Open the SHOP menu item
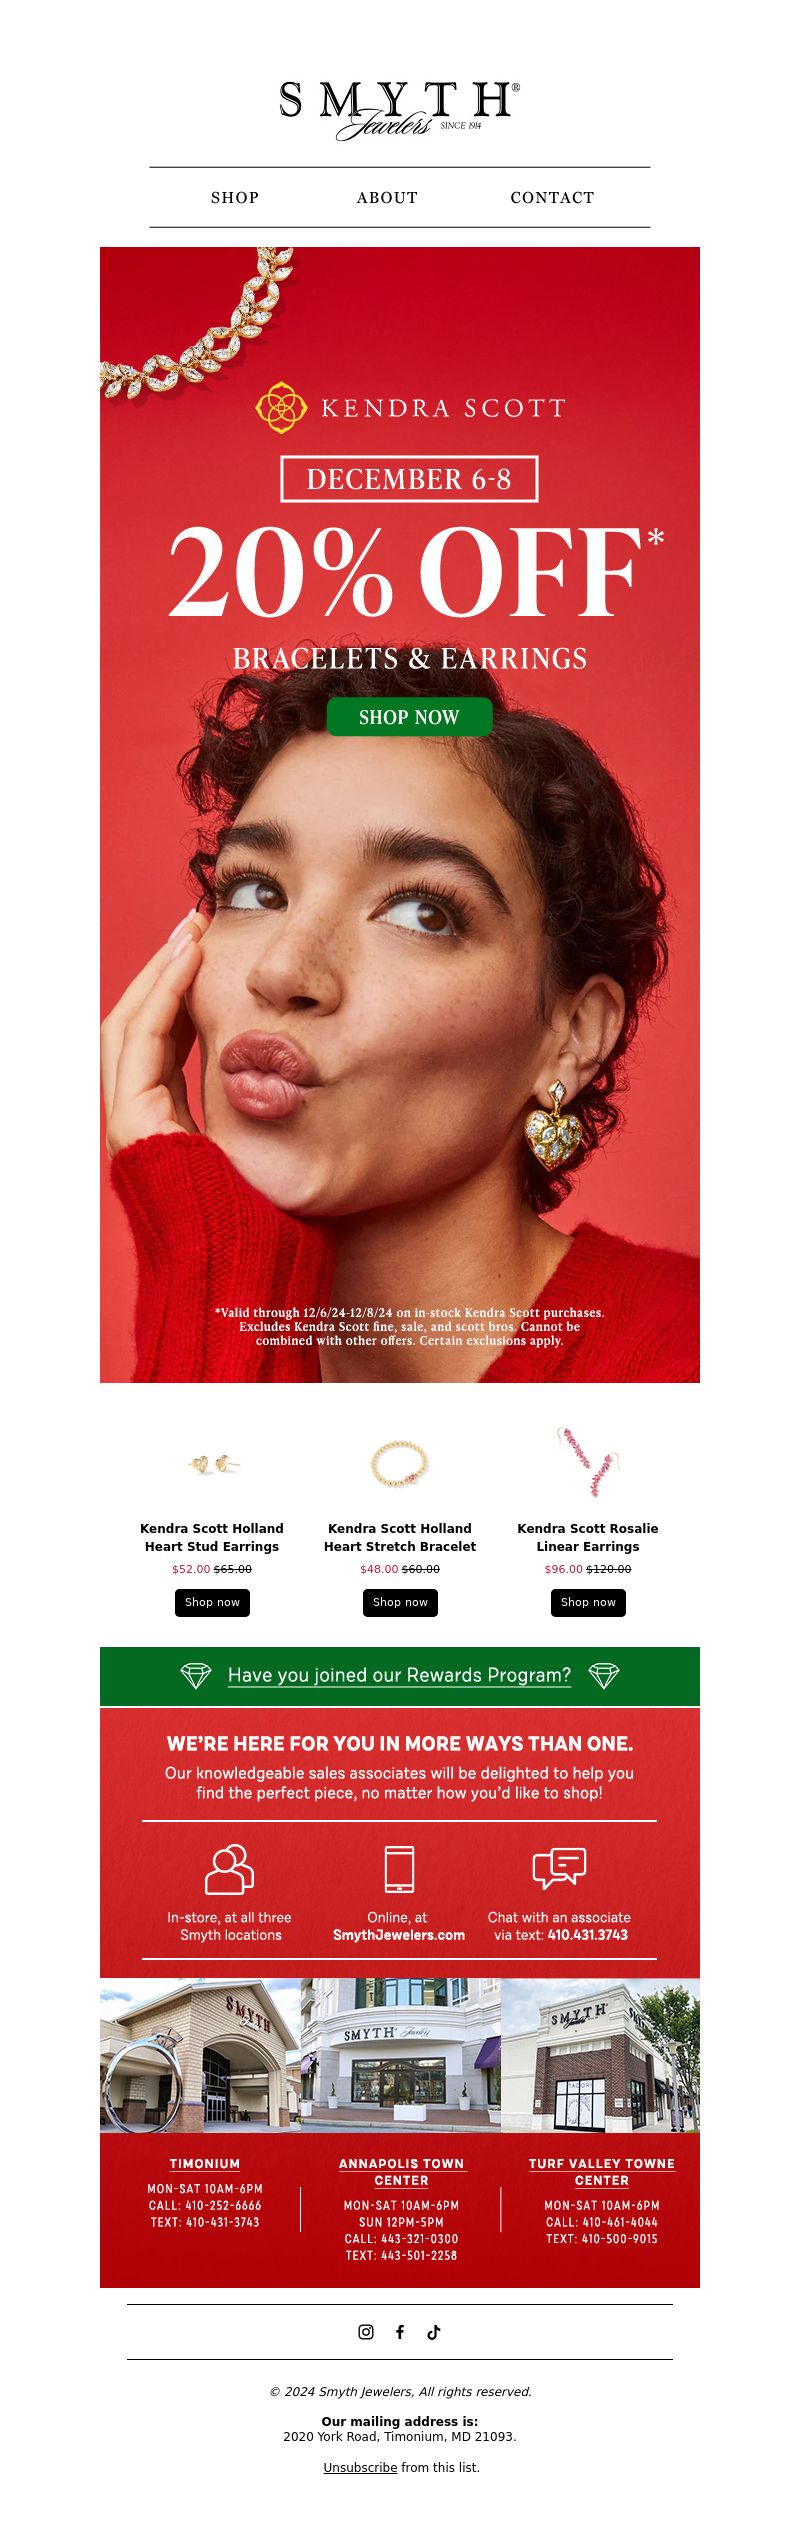Image resolution: width=800 pixels, height=2529 pixels. coord(235,197)
